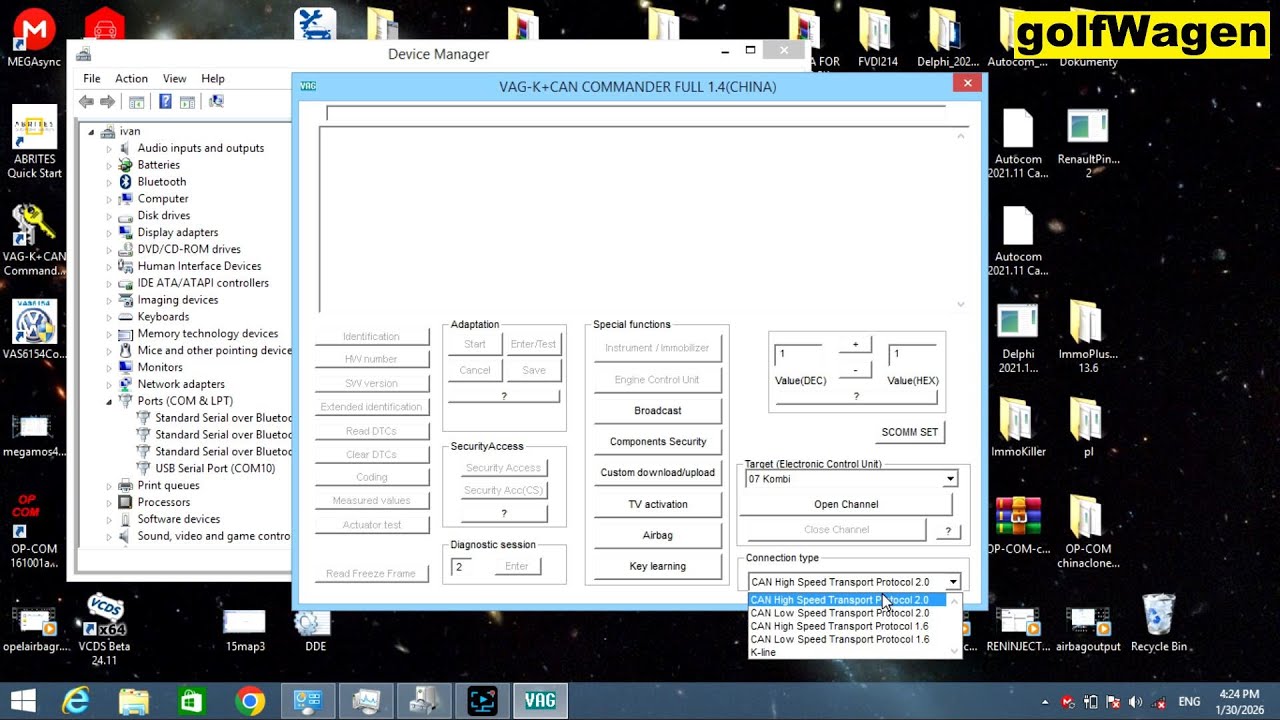Click output text area scrollbar down arrow
Screen dimensions: 1280x720
point(961,304)
